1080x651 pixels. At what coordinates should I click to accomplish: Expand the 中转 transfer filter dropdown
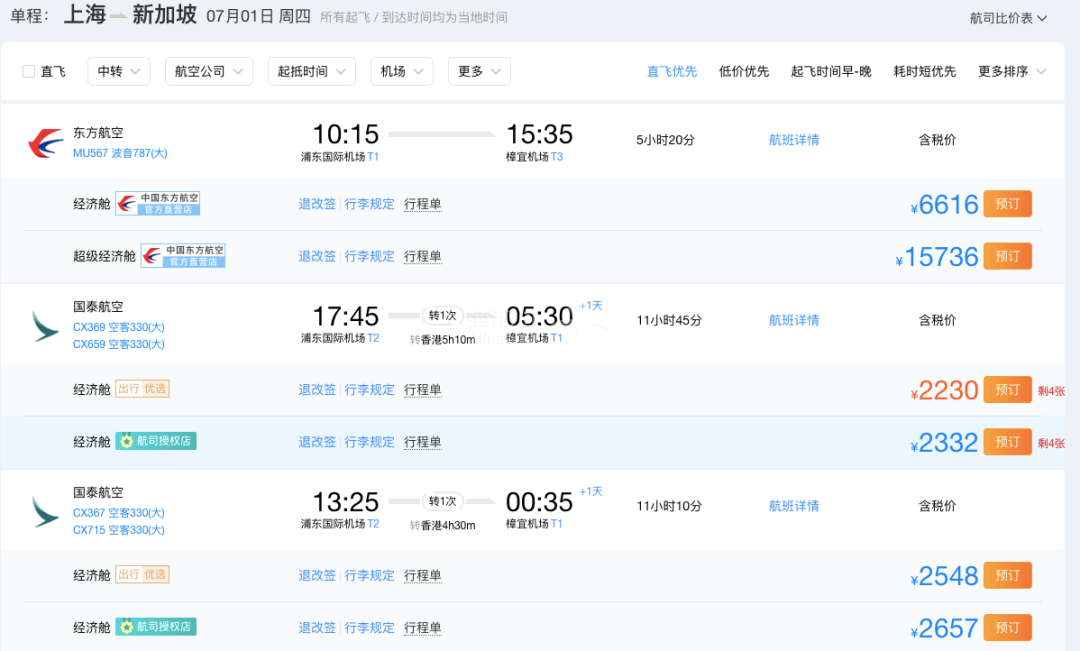click(x=119, y=71)
